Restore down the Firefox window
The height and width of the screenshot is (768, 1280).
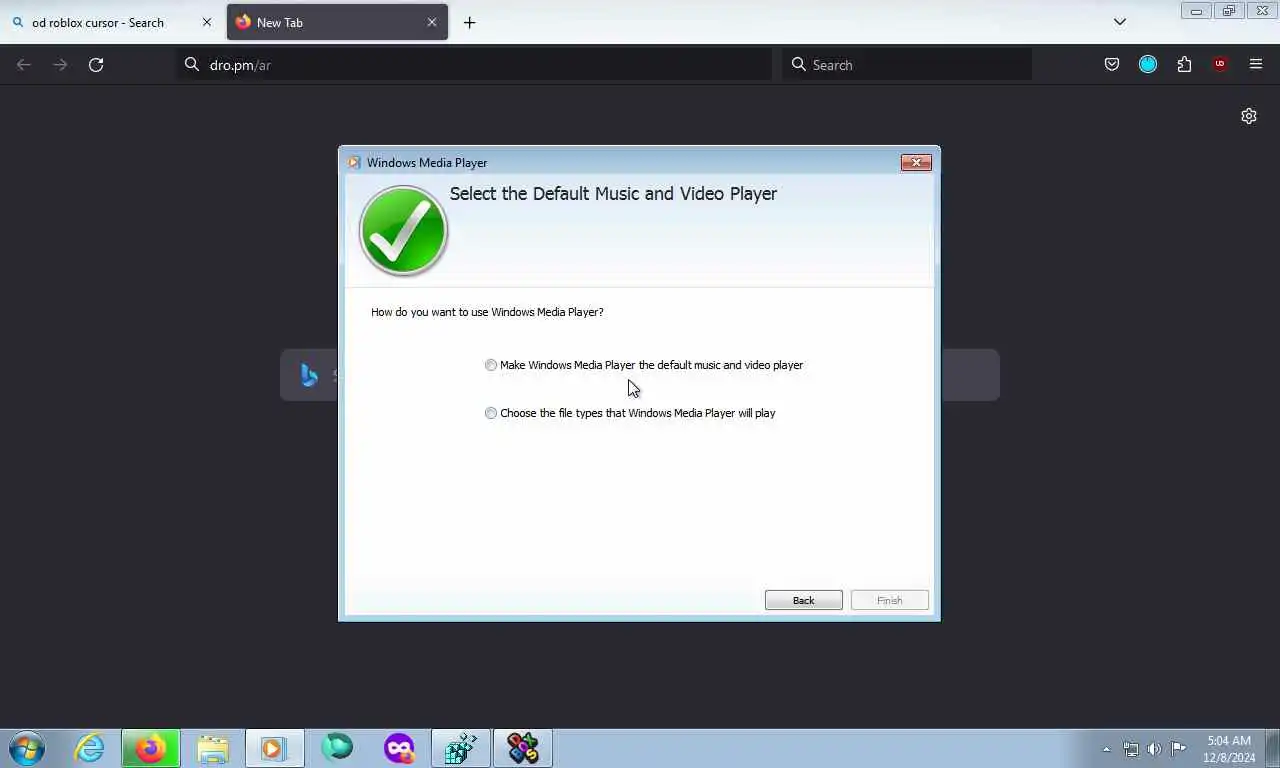(x=1229, y=11)
